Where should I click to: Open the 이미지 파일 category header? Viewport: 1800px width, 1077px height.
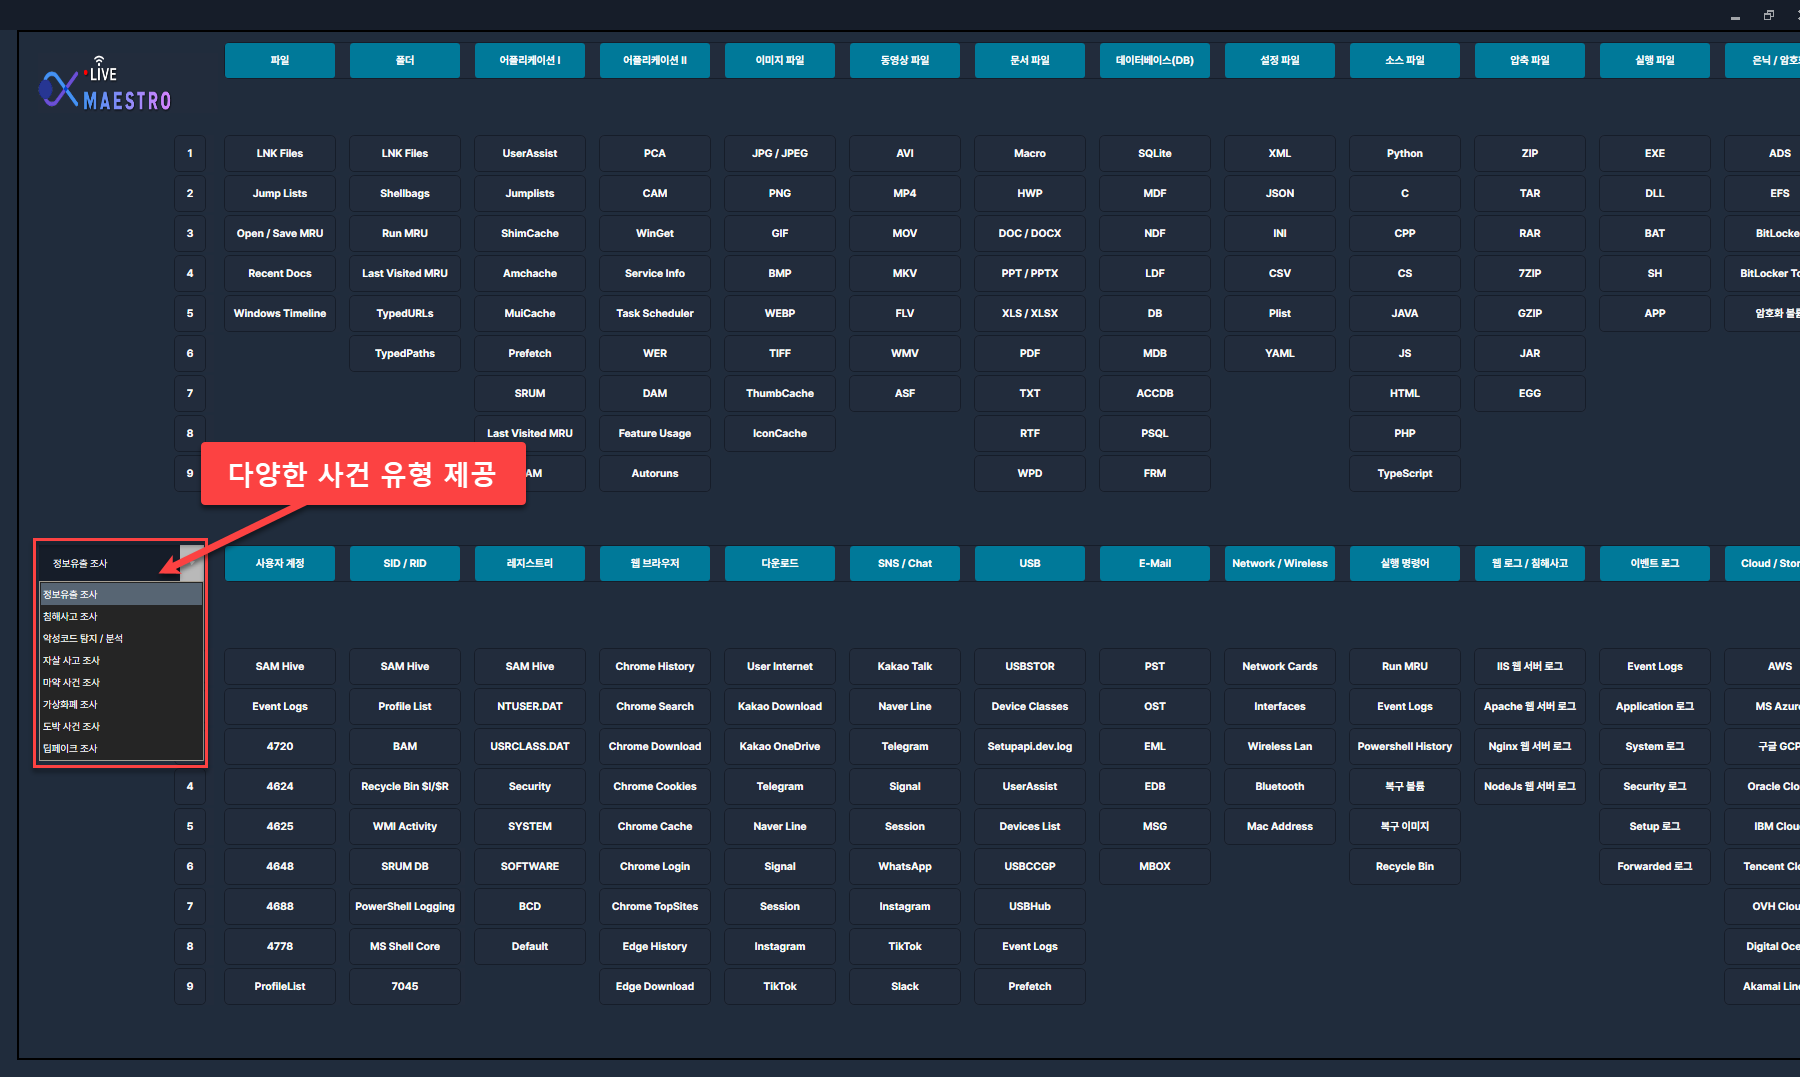[780, 60]
